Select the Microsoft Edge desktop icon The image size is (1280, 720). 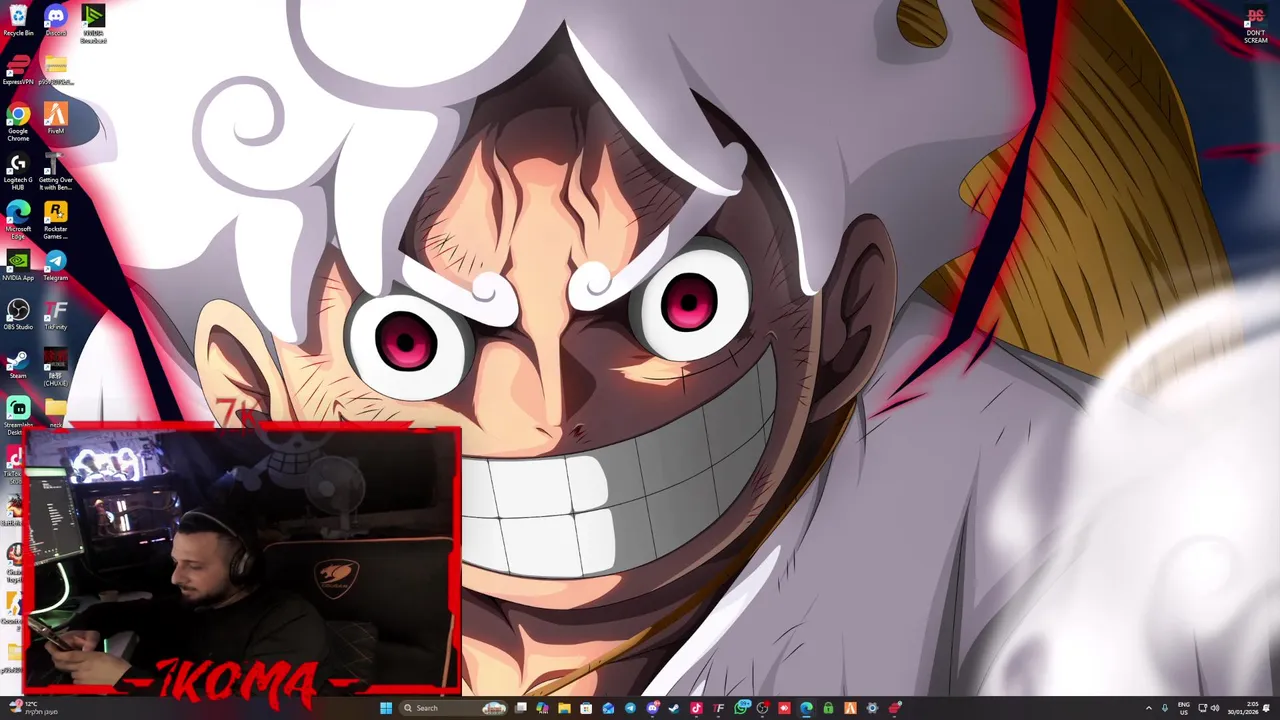[18, 220]
